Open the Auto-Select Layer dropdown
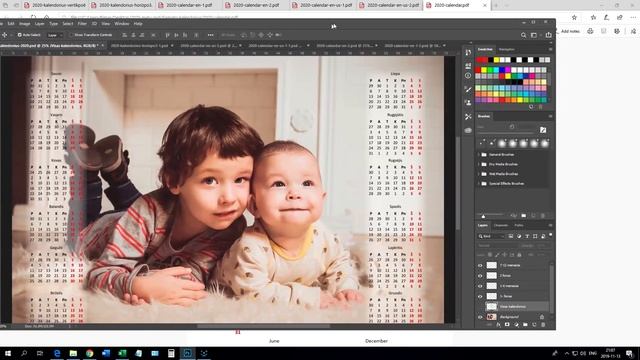Screen dimensions: 640x360 tap(54, 36)
